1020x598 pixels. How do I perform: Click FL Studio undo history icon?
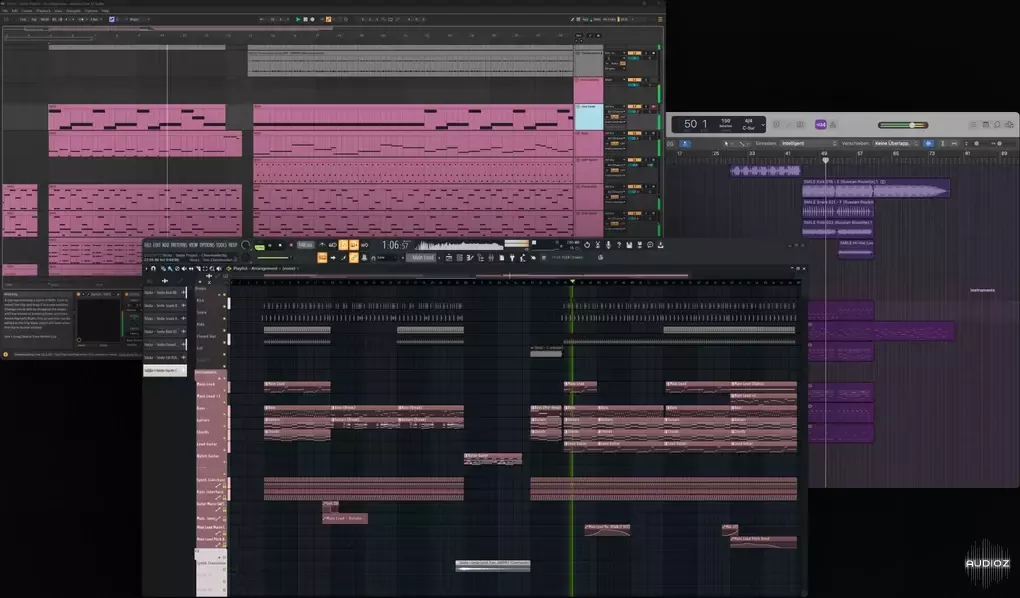coord(587,245)
